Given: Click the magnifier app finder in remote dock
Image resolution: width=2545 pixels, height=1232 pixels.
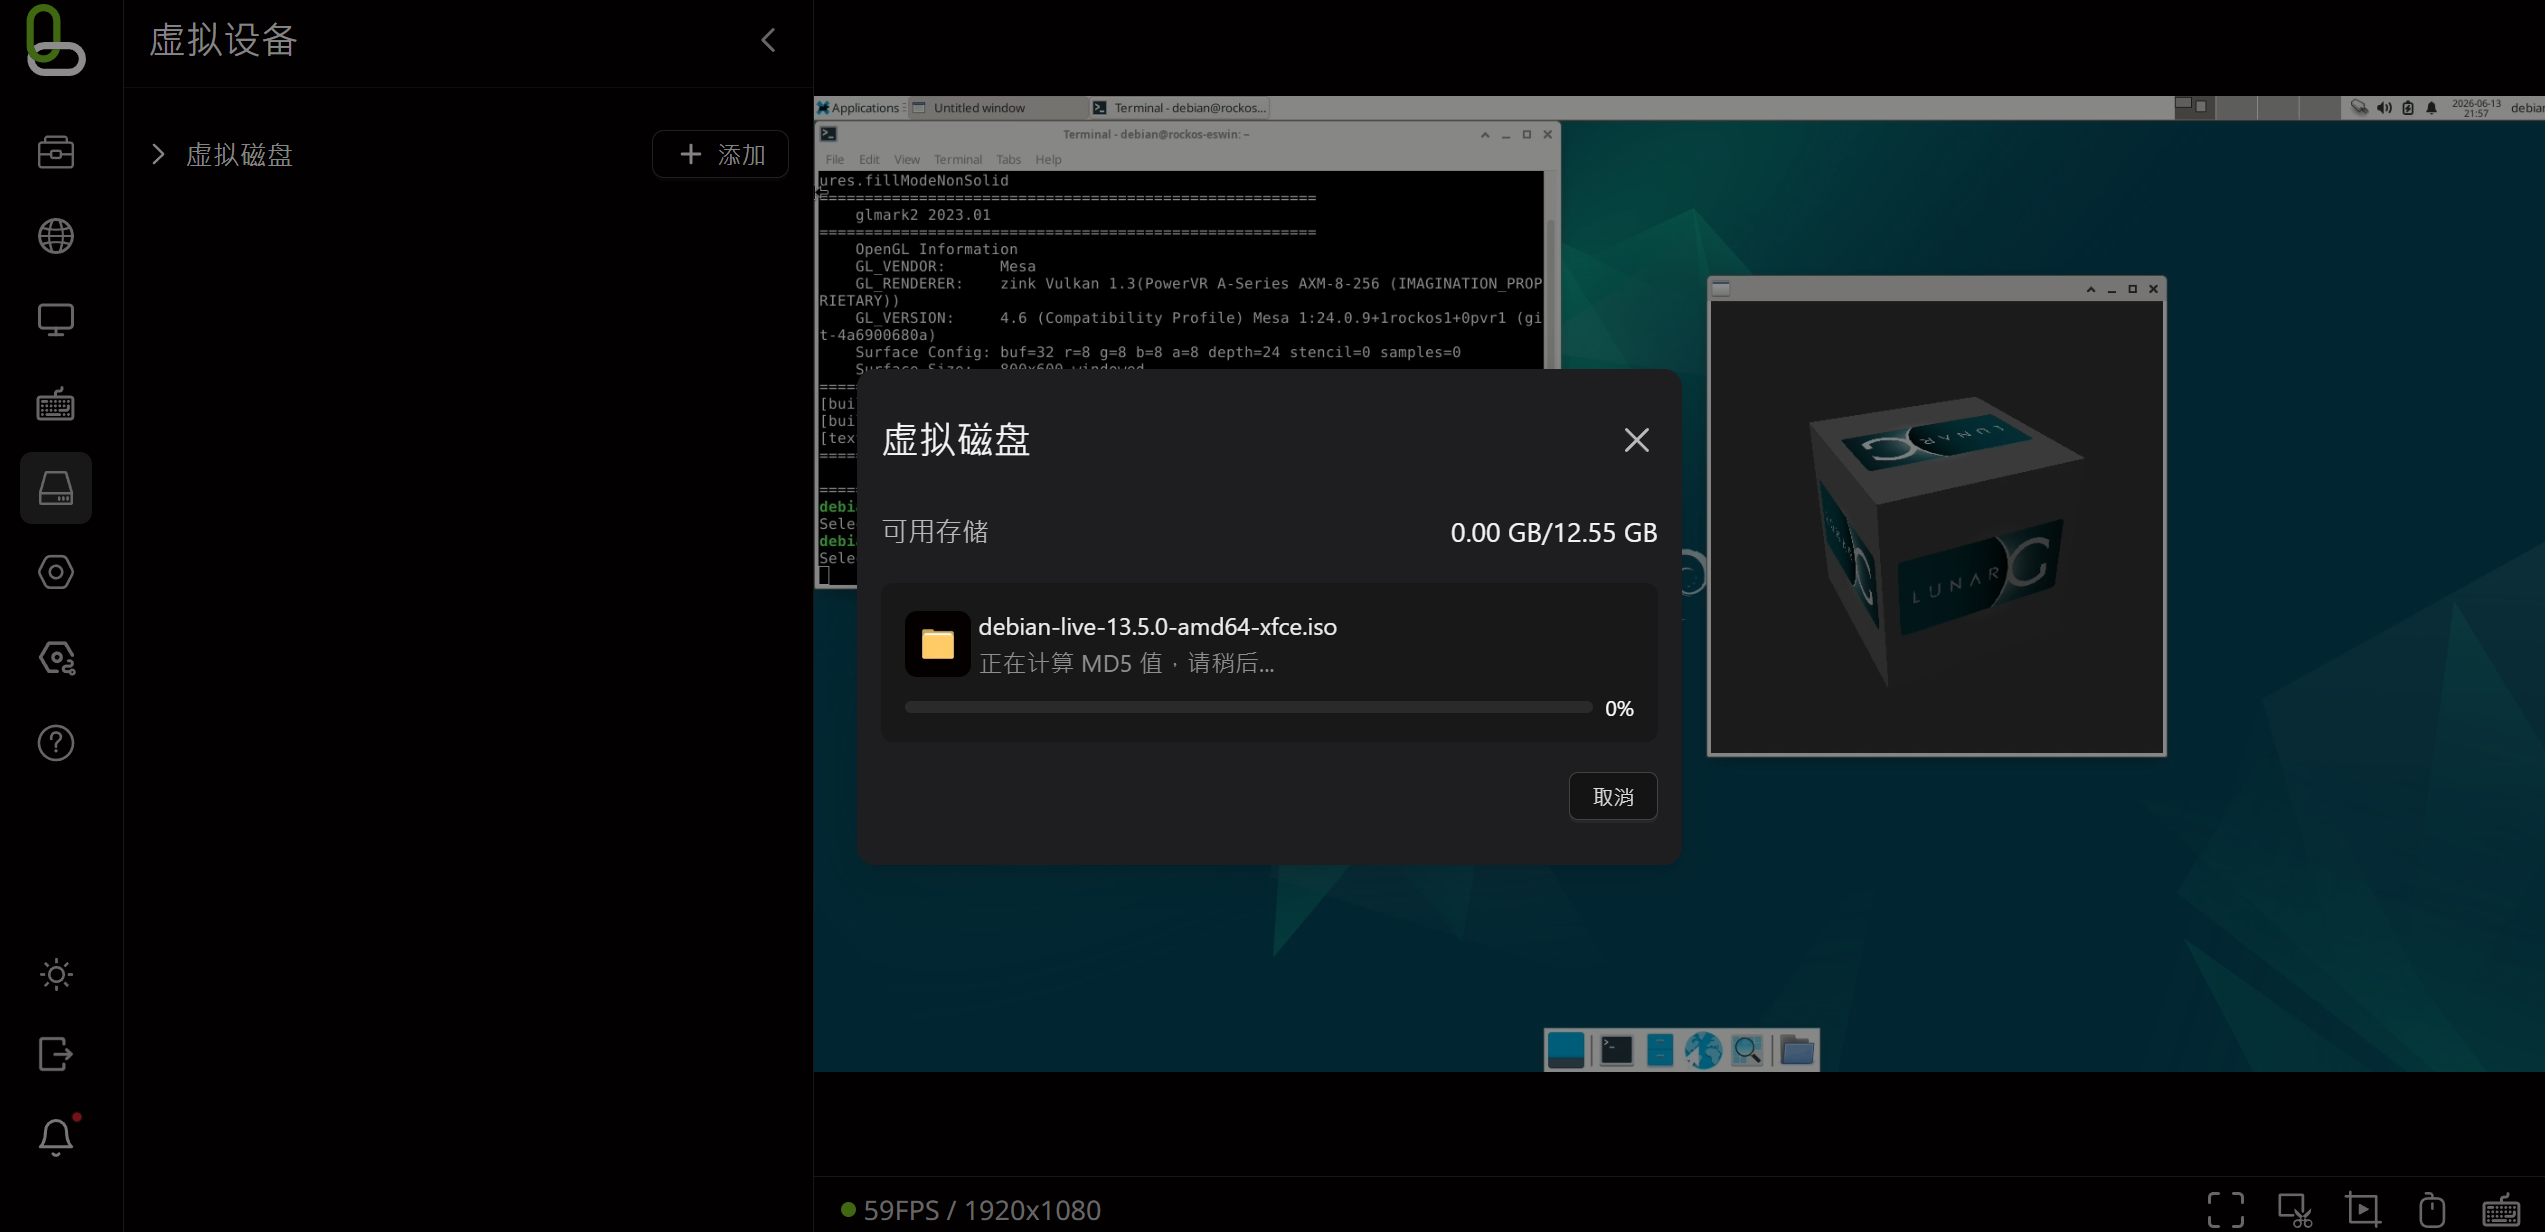Looking at the screenshot, I should coord(1747,1050).
